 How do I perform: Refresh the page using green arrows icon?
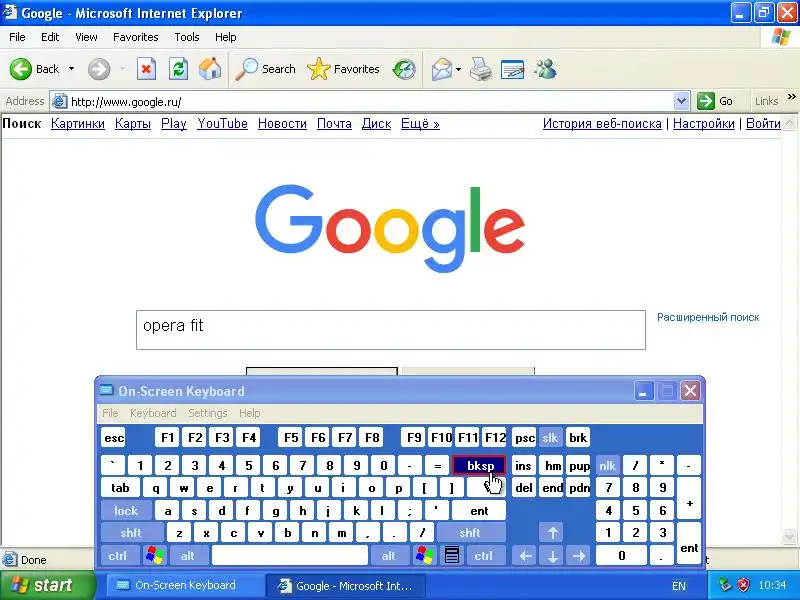(178, 69)
